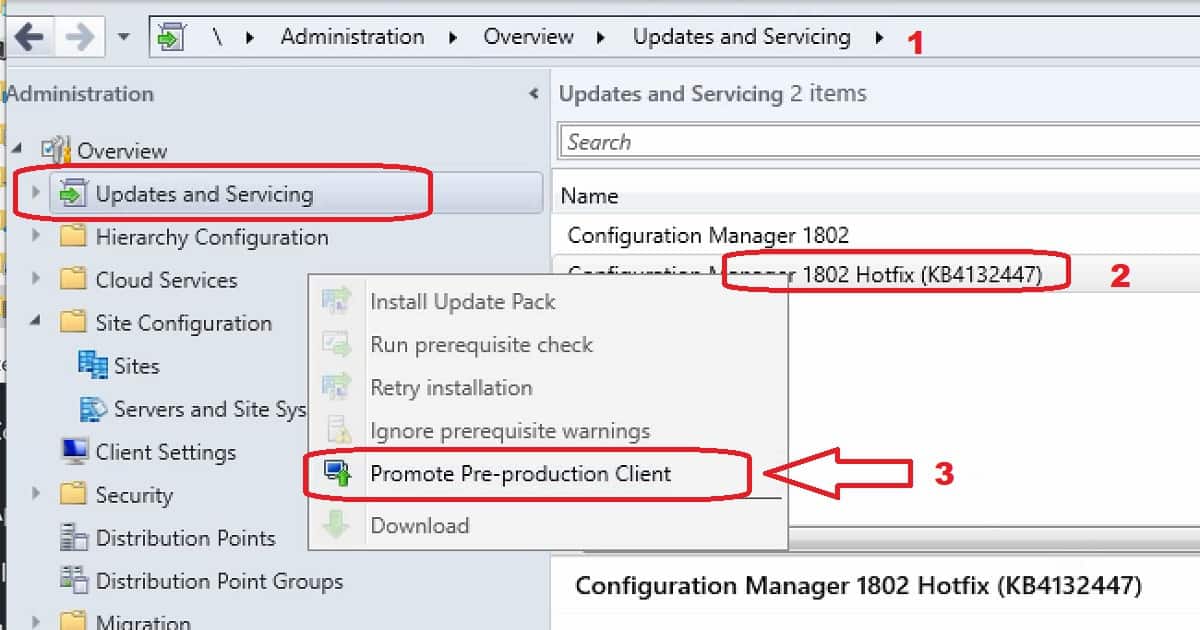
Task: Open Overview in the breadcrumb path
Action: pyautogui.click(x=528, y=37)
